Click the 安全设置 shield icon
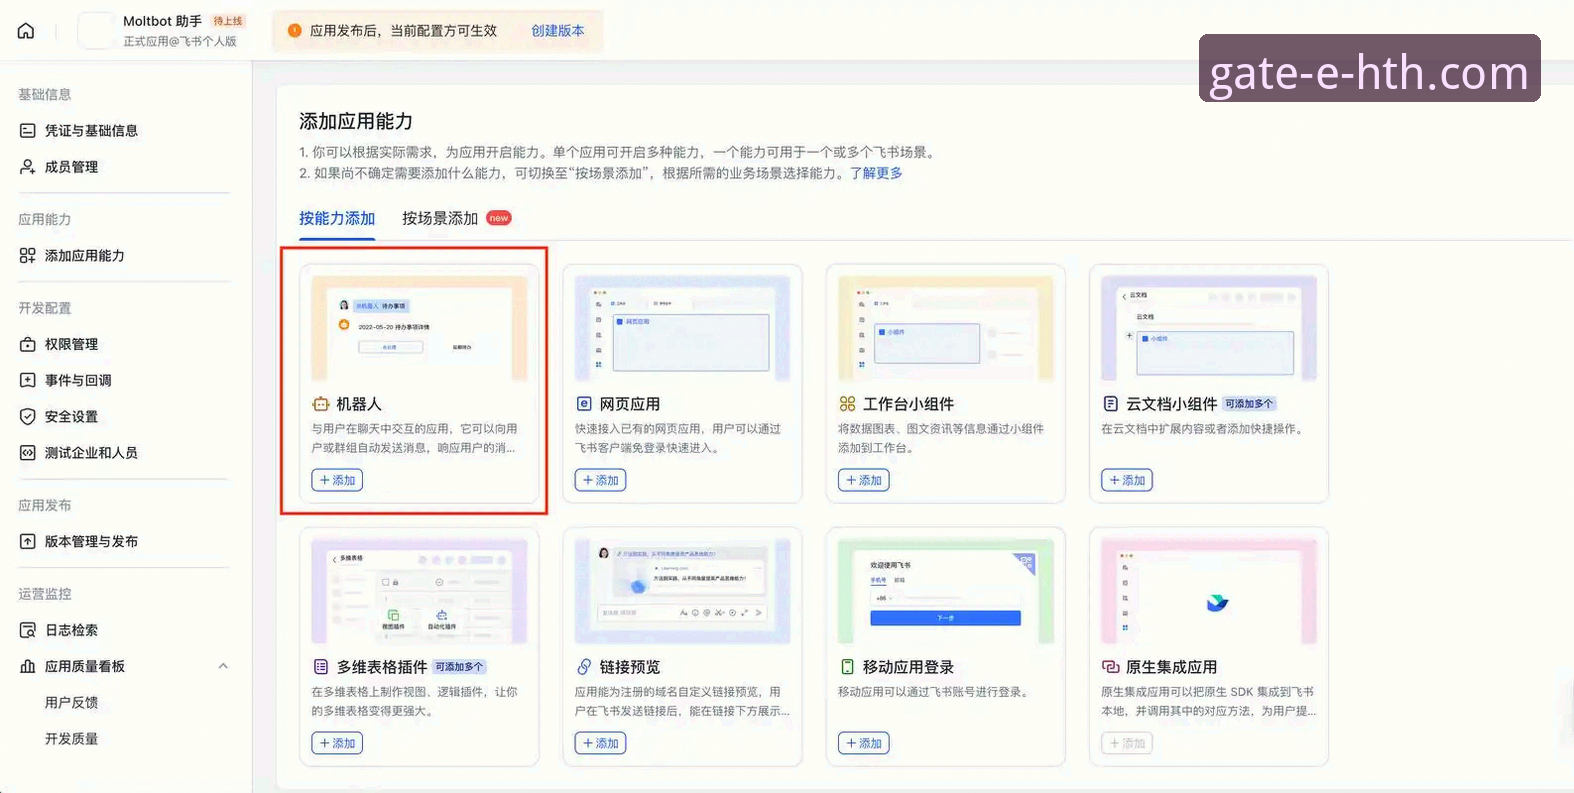 pyautogui.click(x=28, y=417)
